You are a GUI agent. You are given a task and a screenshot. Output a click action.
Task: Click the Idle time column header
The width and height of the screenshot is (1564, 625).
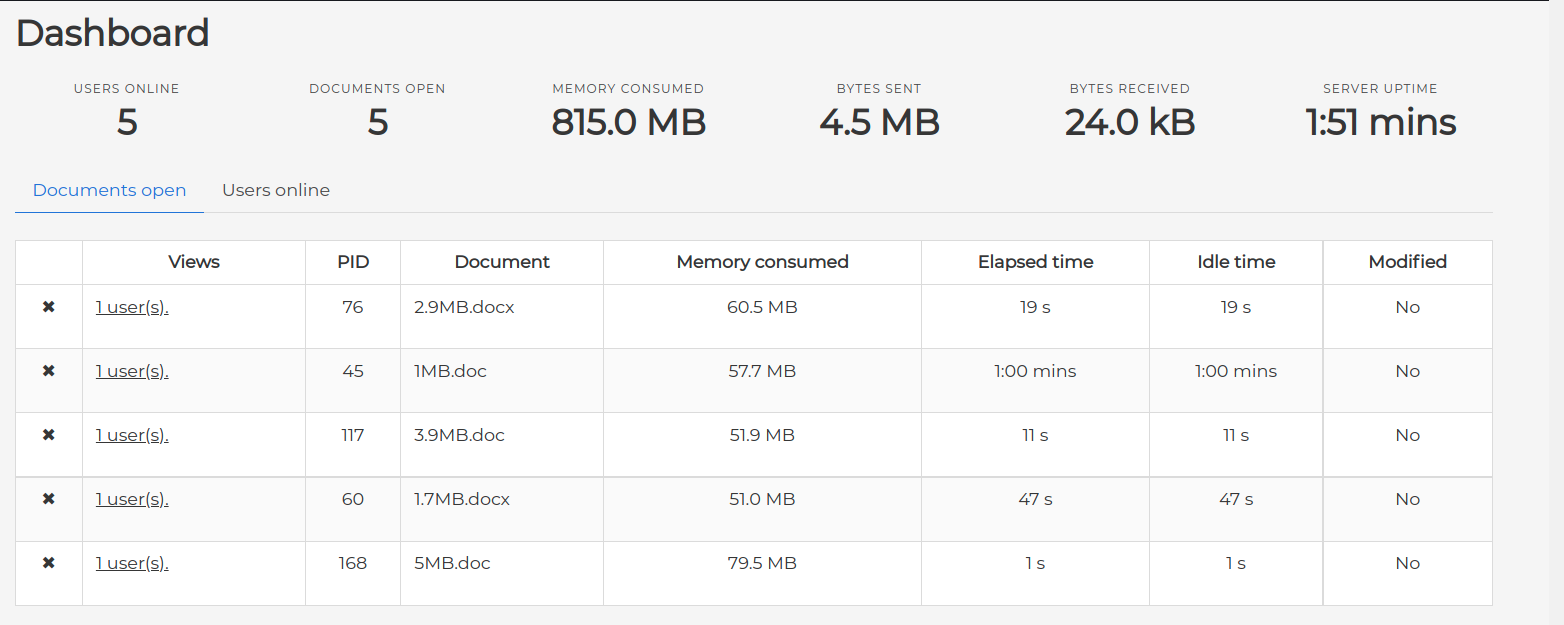tap(1236, 262)
